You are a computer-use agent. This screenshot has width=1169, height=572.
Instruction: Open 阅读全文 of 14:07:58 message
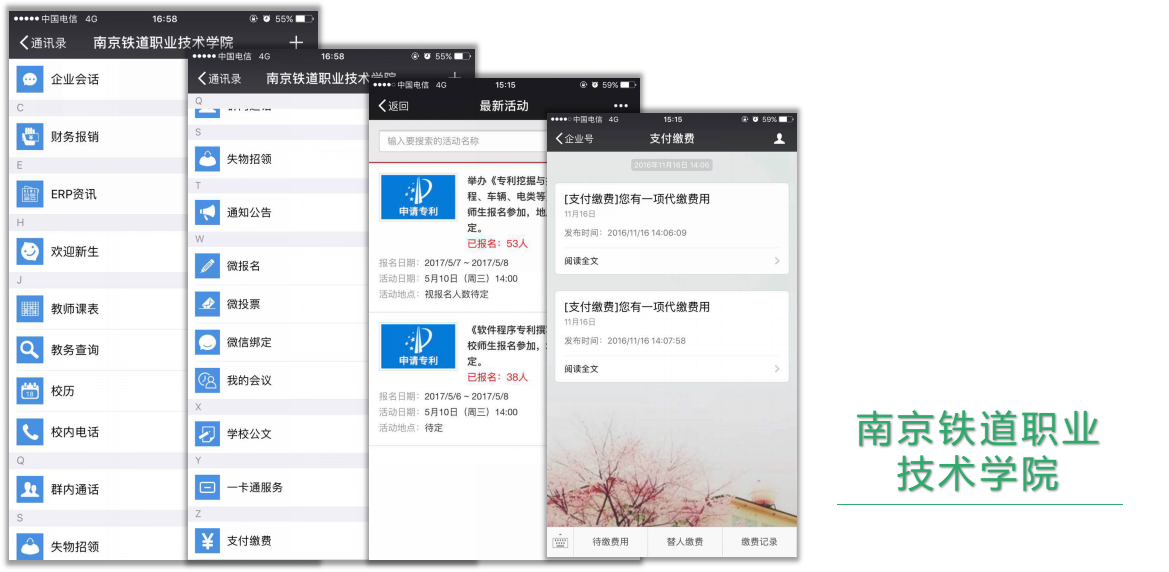tap(582, 369)
